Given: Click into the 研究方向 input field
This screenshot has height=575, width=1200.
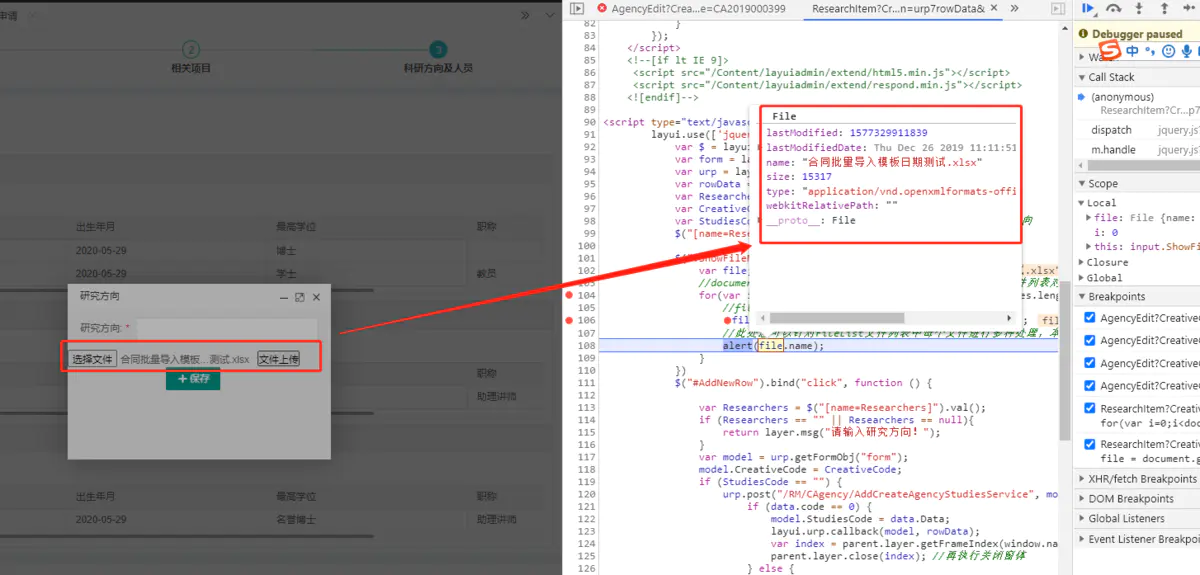Looking at the screenshot, I should (226, 328).
